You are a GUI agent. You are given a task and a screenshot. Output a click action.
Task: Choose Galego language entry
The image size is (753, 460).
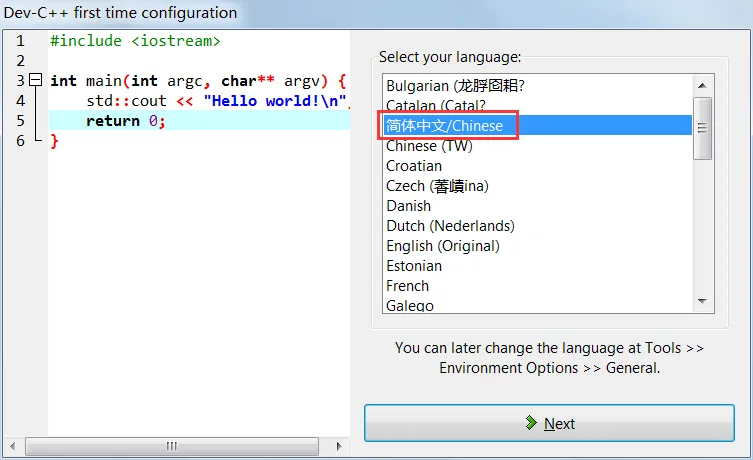click(x=537, y=305)
